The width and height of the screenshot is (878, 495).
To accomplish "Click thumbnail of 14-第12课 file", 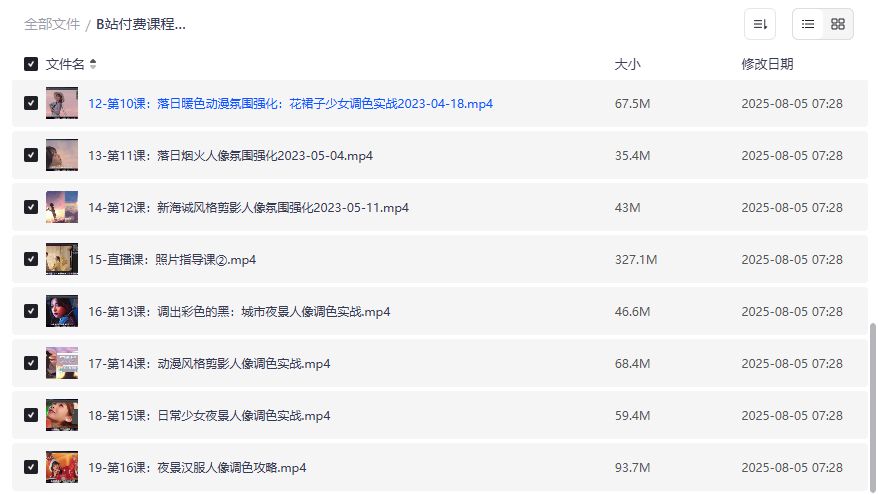I will [62, 207].
